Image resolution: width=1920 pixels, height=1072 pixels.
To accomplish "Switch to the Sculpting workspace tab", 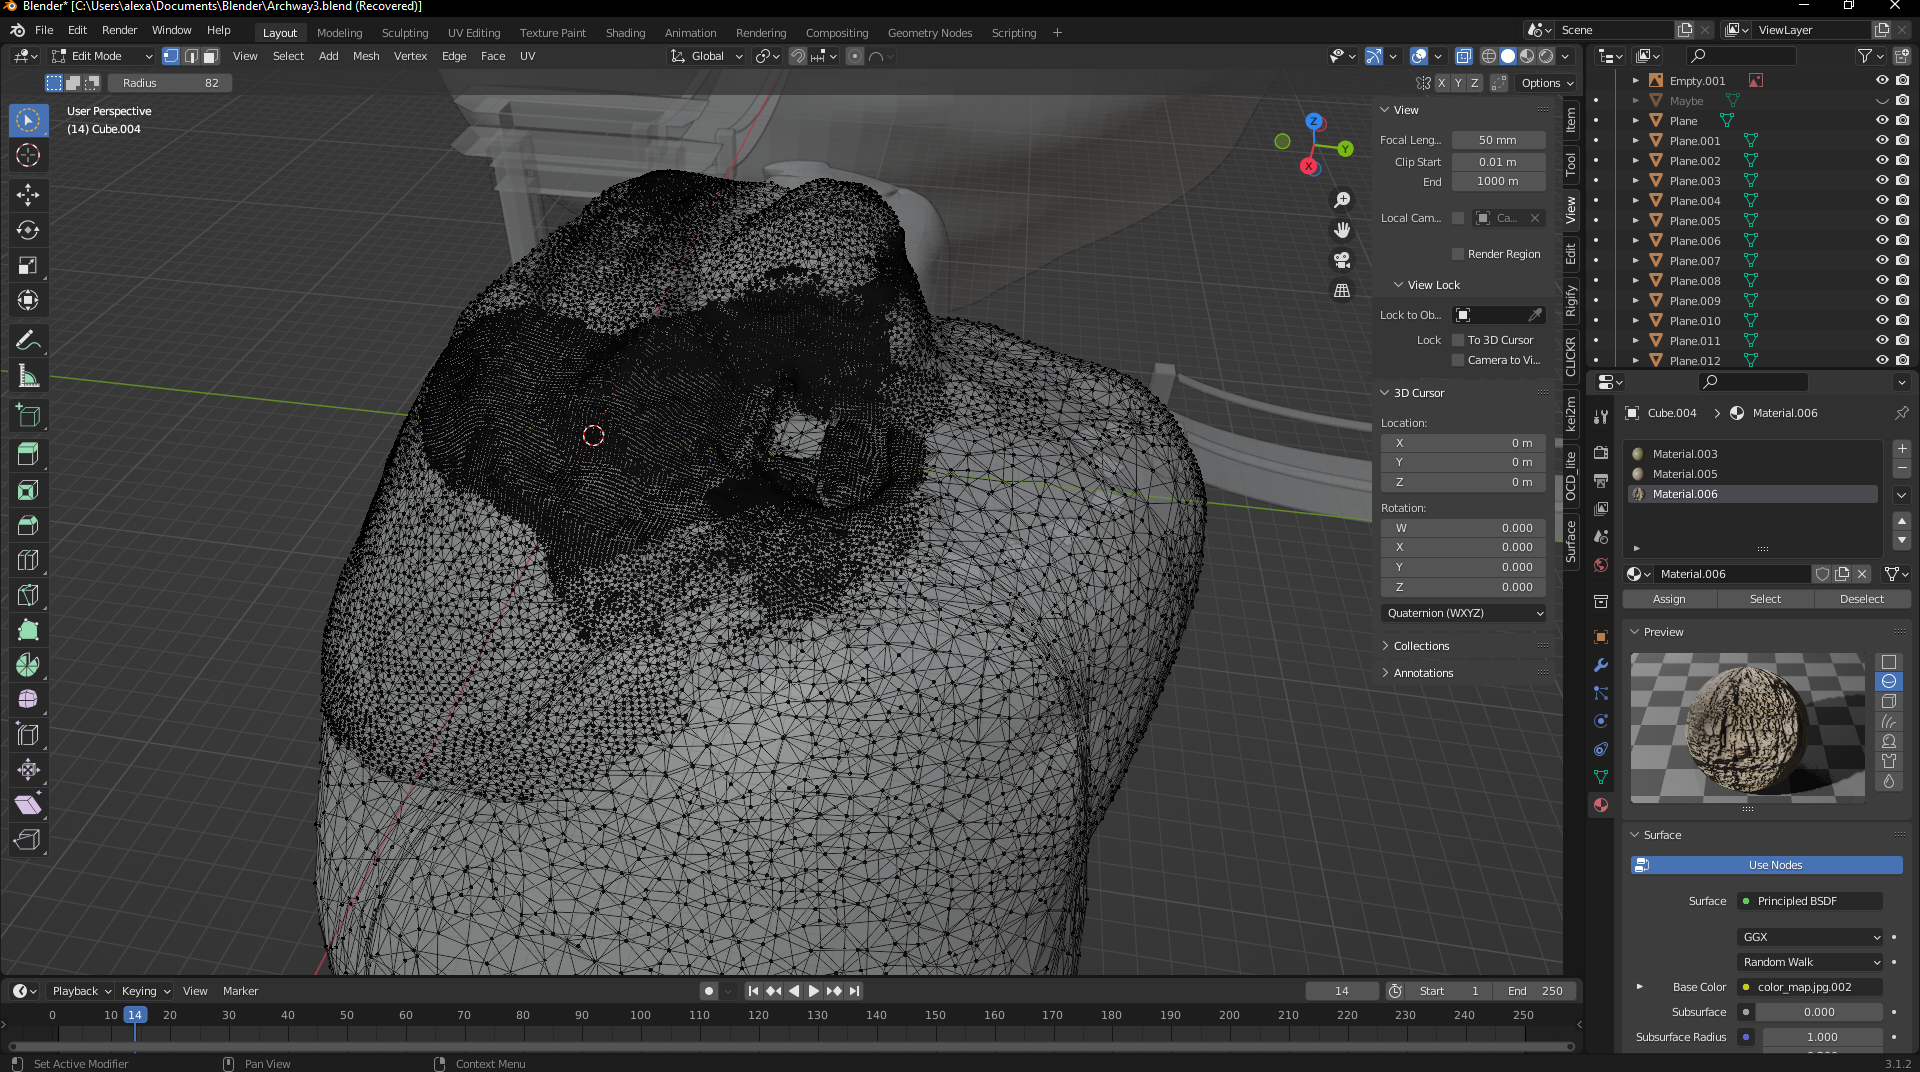I will 404,33.
